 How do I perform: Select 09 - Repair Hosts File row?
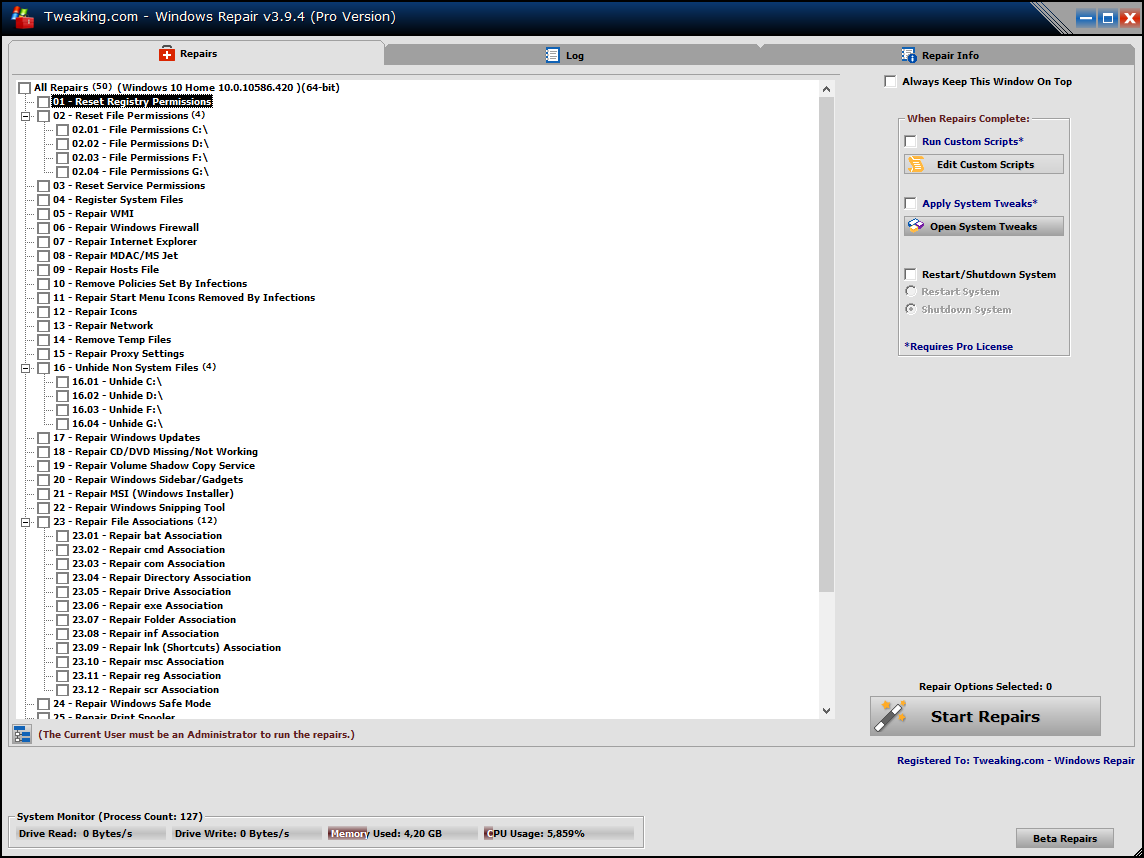pyautogui.click(x=106, y=270)
